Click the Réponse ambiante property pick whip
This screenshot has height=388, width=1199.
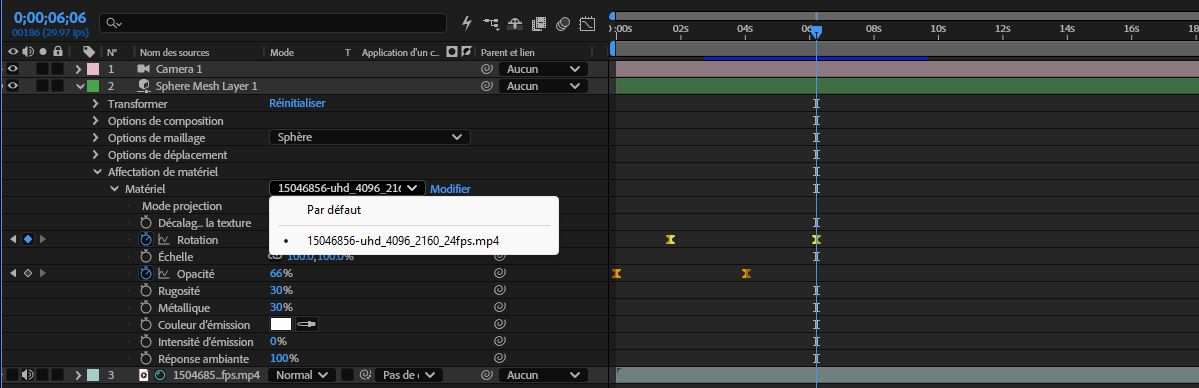(x=499, y=358)
